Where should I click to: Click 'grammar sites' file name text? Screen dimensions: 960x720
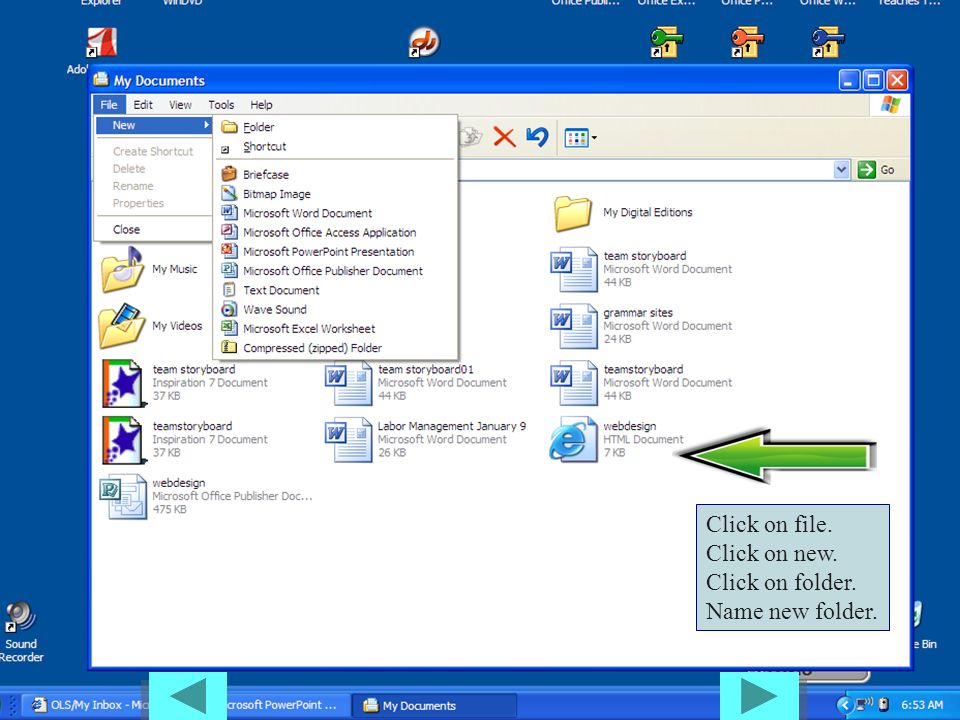(x=638, y=313)
